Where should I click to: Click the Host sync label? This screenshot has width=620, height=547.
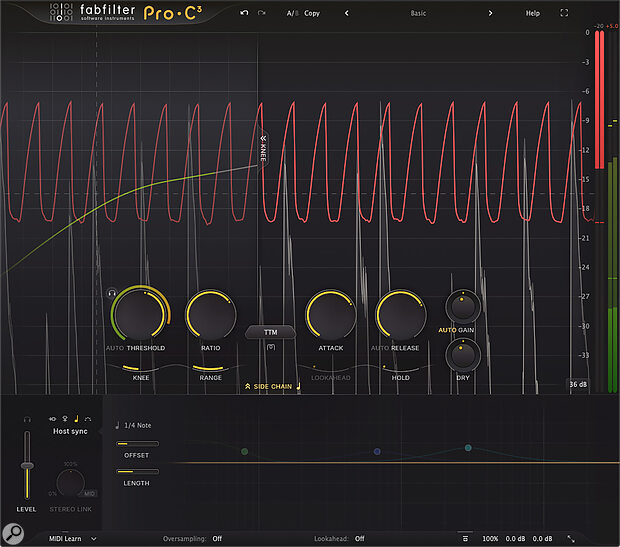pyautogui.click(x=70, y=431)
